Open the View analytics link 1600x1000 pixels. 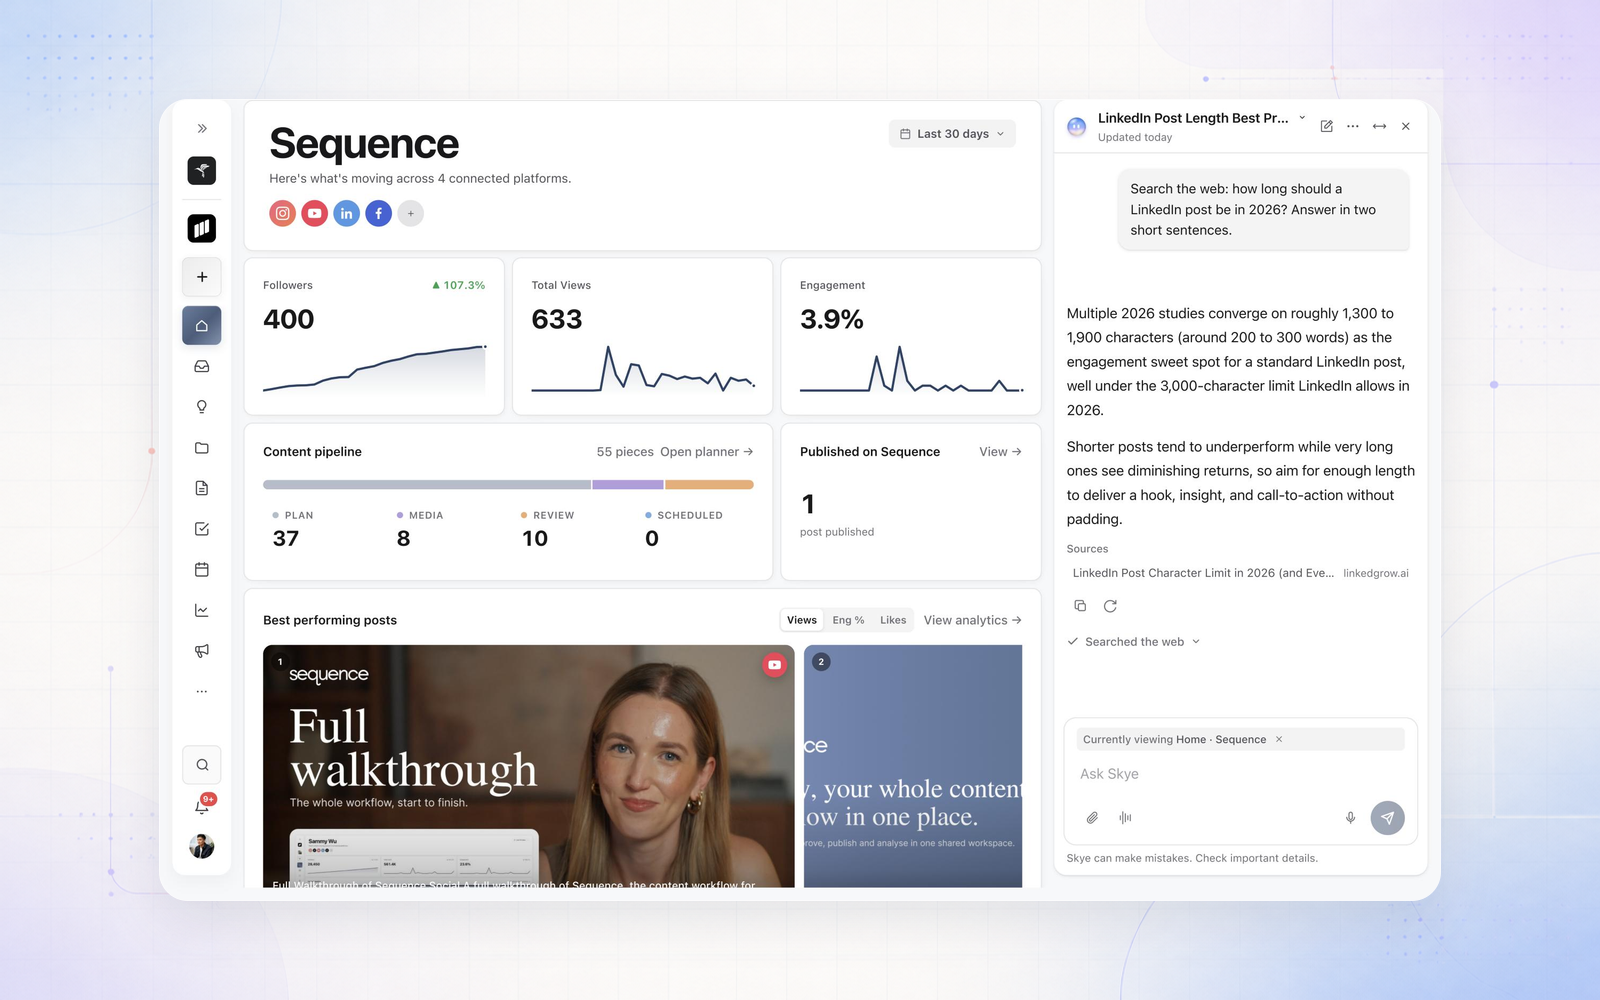pyautogui.click(x=972, y=620)
